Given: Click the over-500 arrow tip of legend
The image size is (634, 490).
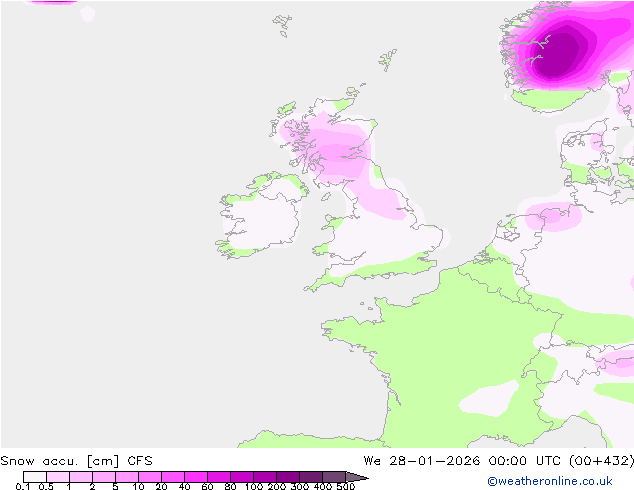Looking at the screenshot, I should tap(357, 477).
